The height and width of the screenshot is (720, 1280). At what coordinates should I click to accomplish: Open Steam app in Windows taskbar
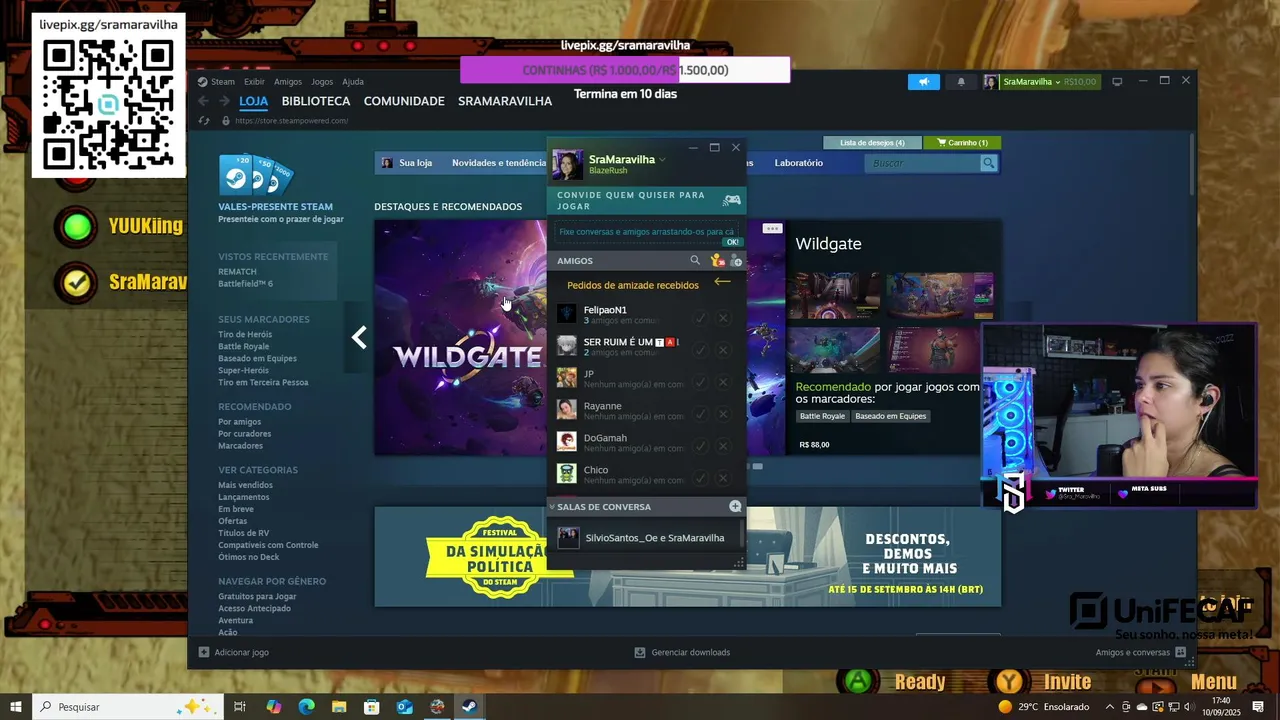coord(469,706)
